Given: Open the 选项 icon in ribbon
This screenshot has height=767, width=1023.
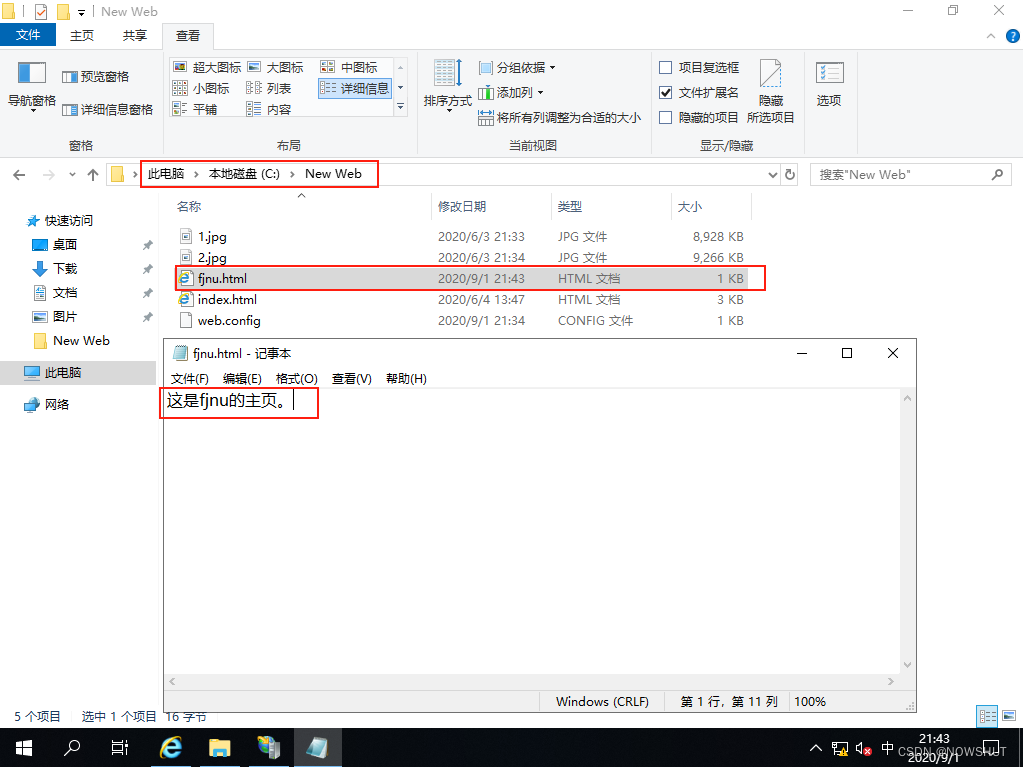Looking at the screenshot, I should pos(829,85).
